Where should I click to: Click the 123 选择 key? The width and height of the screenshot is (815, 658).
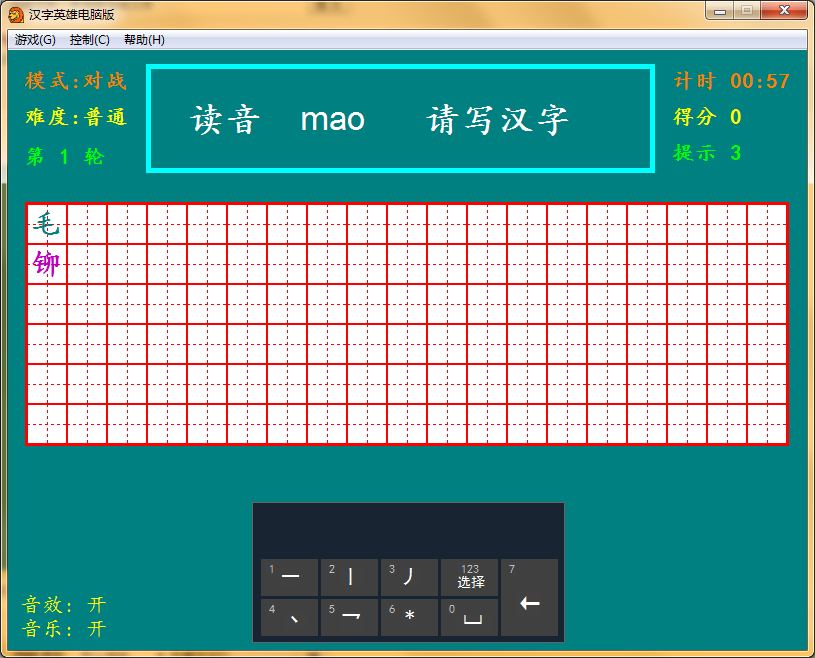point(469,577)
